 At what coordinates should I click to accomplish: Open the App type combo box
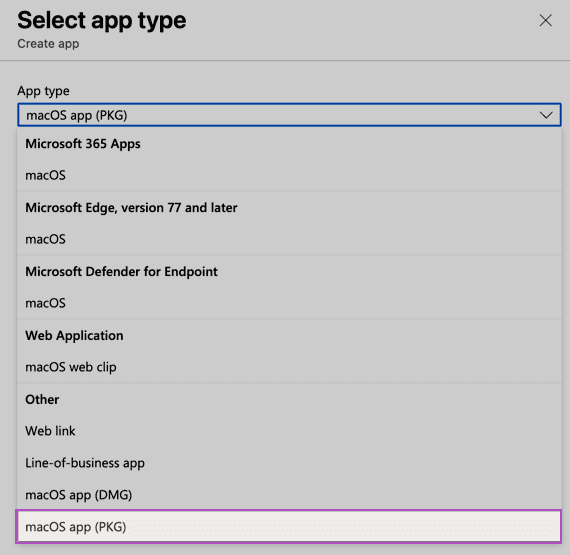pos(289,115)
